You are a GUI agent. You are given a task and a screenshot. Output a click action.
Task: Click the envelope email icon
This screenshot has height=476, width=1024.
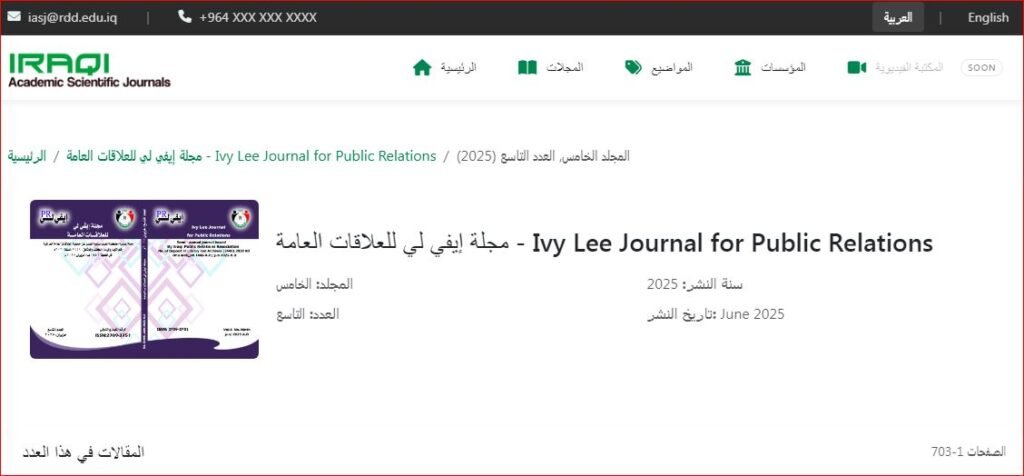pos(15,17)
